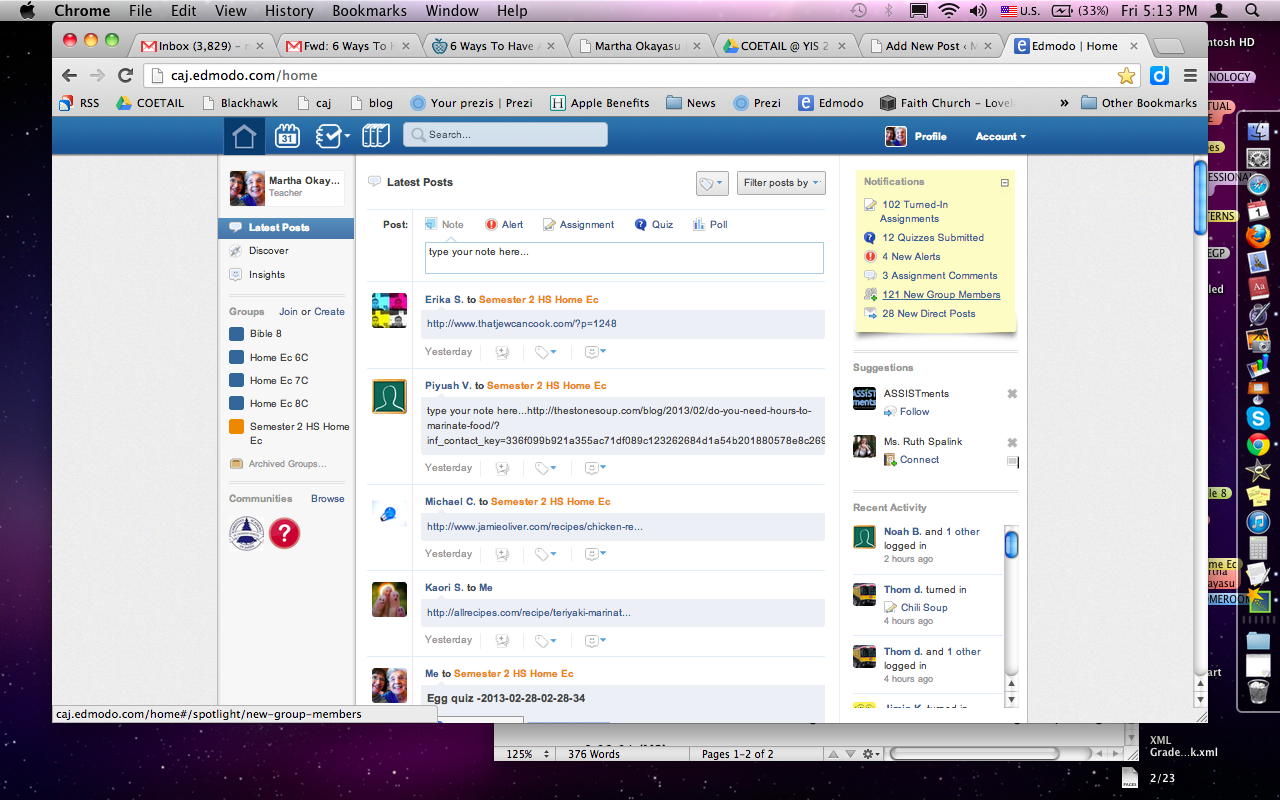Click the Recent Activity scrollbar thumb
This screenshot has height=800, width=1280.
(1011, 544)
